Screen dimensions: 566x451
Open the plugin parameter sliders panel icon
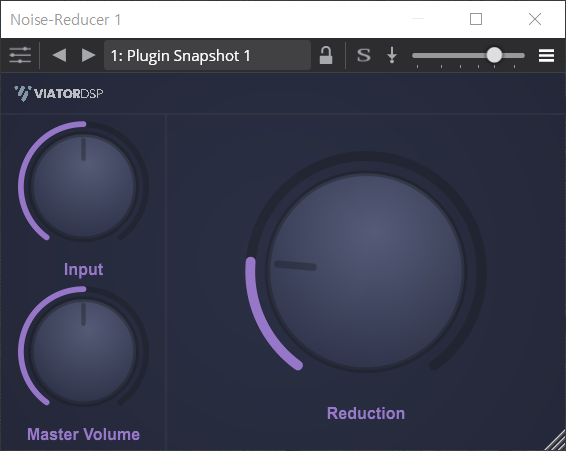point(20,55)
